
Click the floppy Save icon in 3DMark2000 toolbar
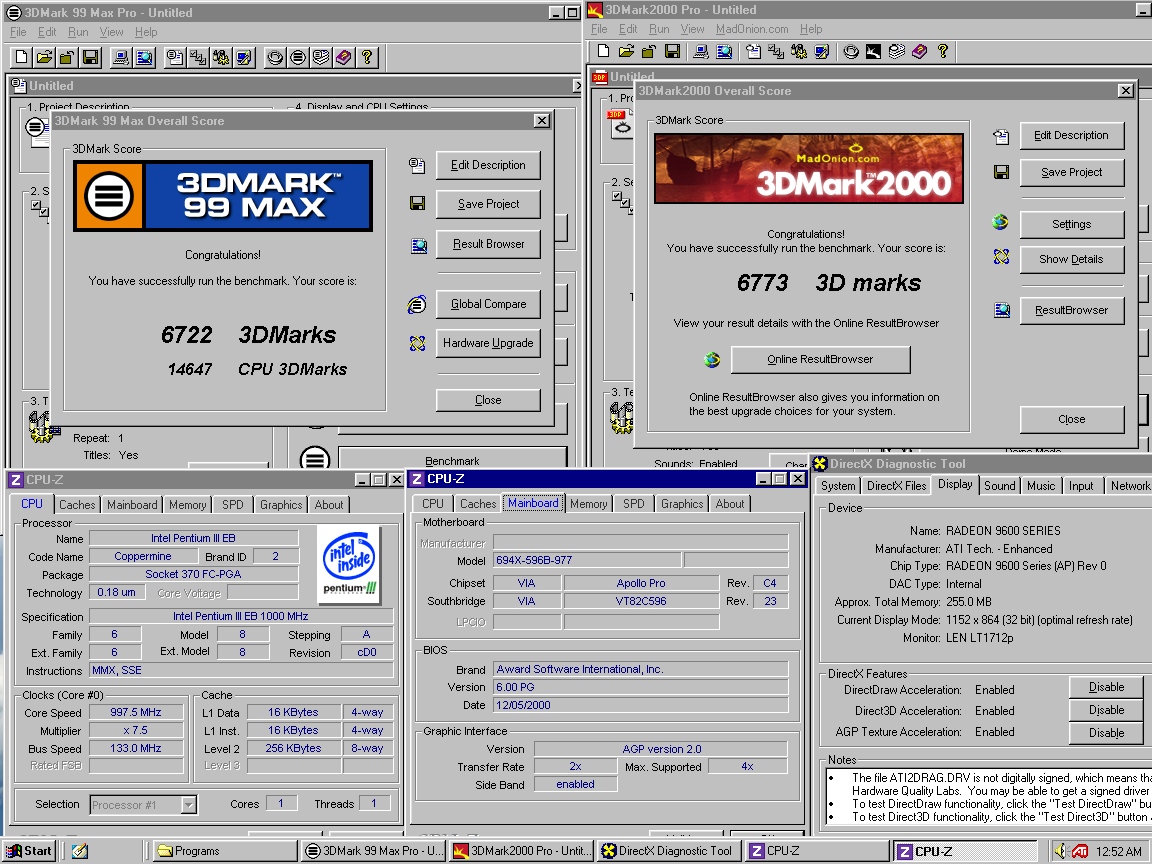(x=672, y=51)
